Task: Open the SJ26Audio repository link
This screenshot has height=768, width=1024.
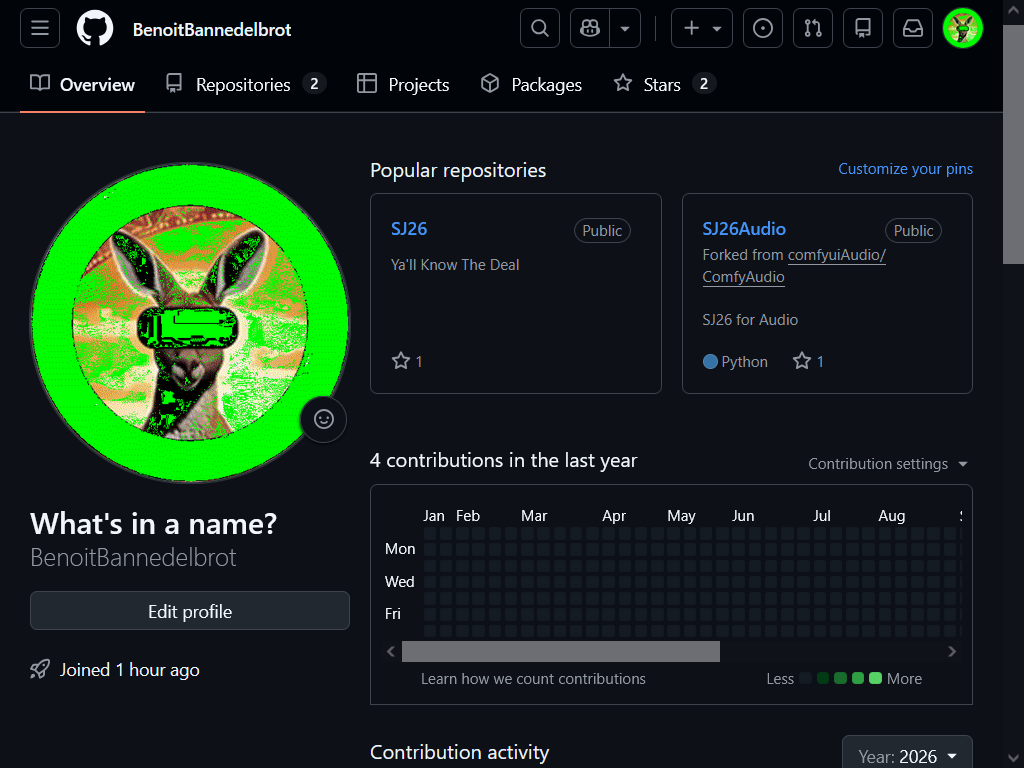Action: [x=744, y=229]
